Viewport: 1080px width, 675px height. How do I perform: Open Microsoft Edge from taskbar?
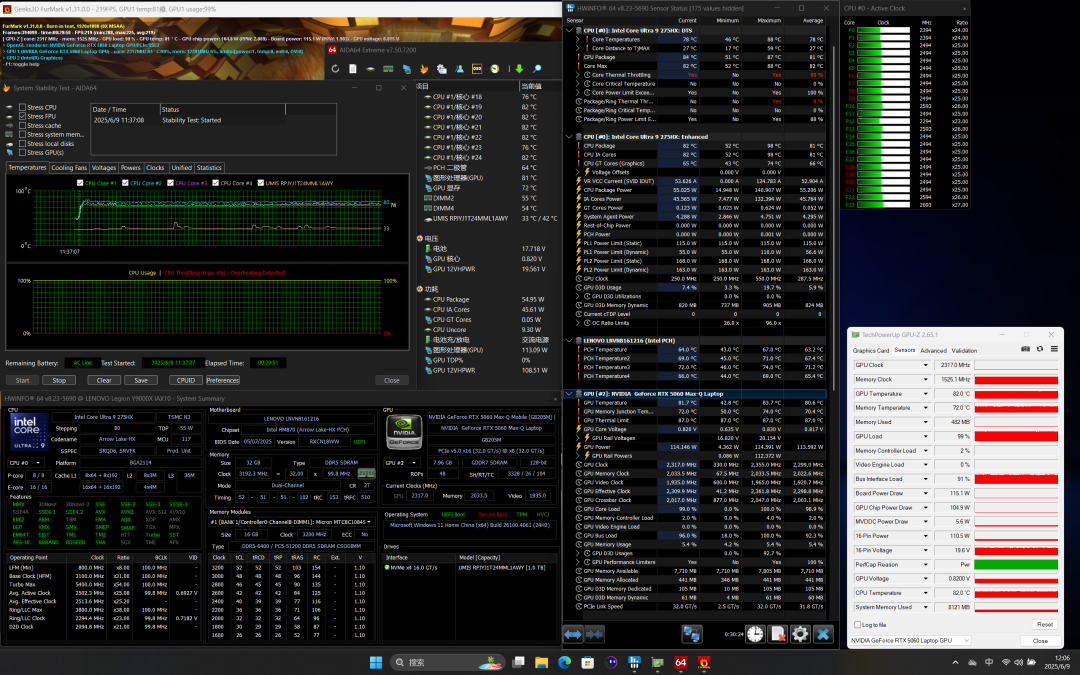[565, 662]
